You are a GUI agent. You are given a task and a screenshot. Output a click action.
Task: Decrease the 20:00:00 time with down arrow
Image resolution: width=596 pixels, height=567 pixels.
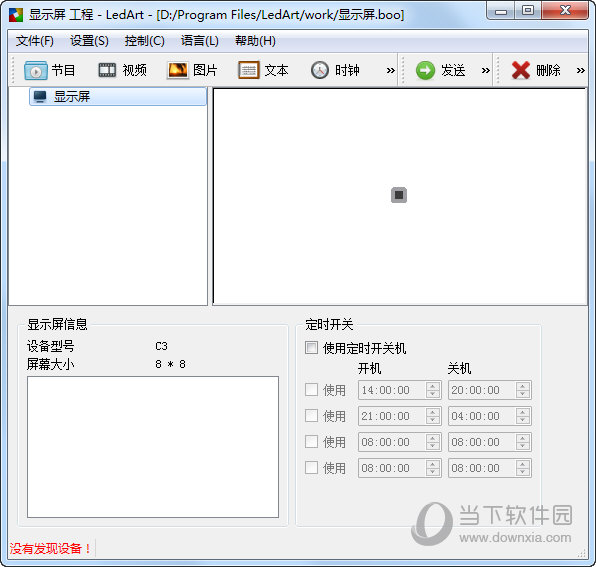[523, 394]
